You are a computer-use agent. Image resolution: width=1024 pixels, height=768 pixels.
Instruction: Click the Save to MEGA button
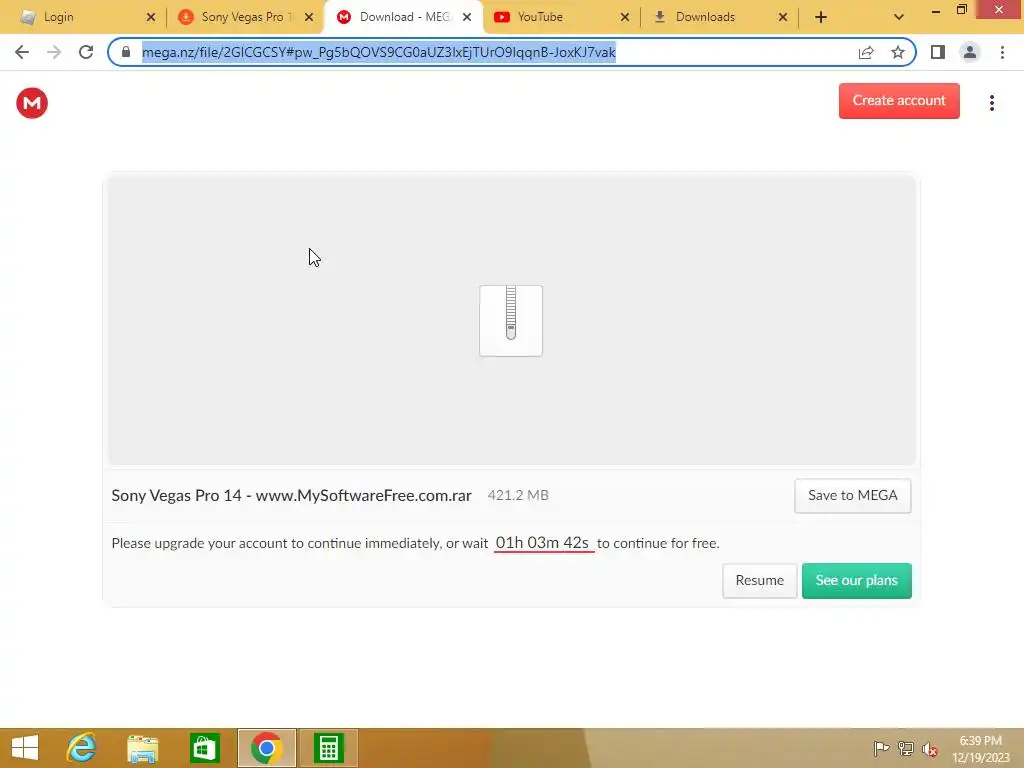(x=852, y=496)
